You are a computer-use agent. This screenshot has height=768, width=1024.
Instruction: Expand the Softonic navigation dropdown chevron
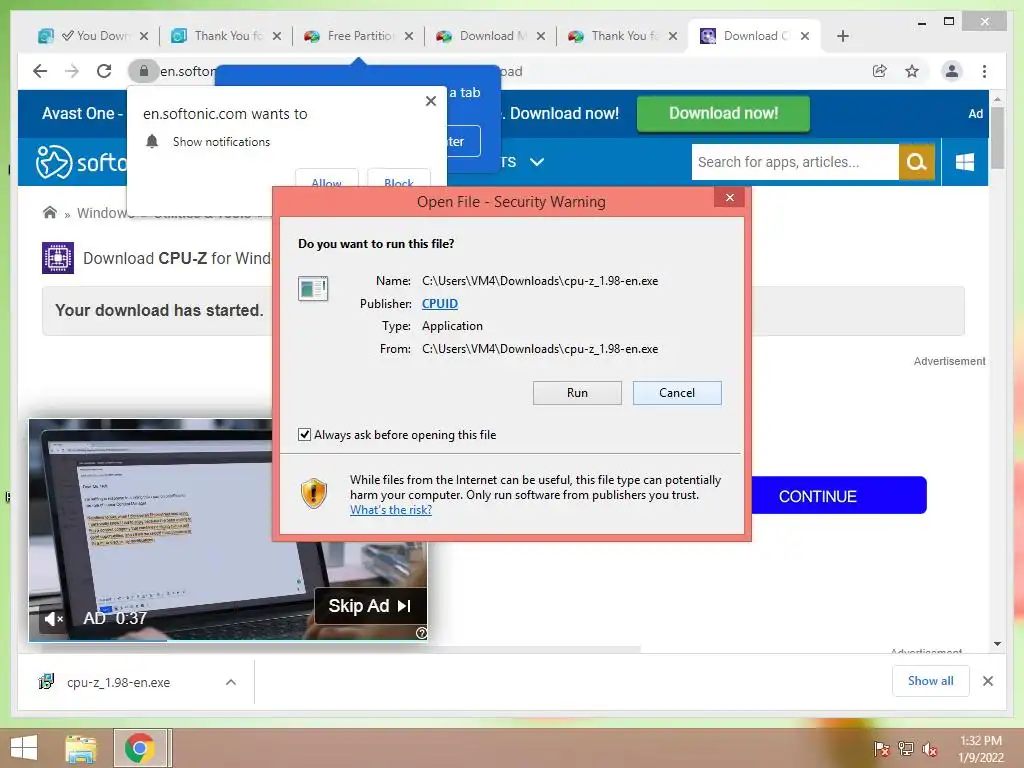point(537,162)
